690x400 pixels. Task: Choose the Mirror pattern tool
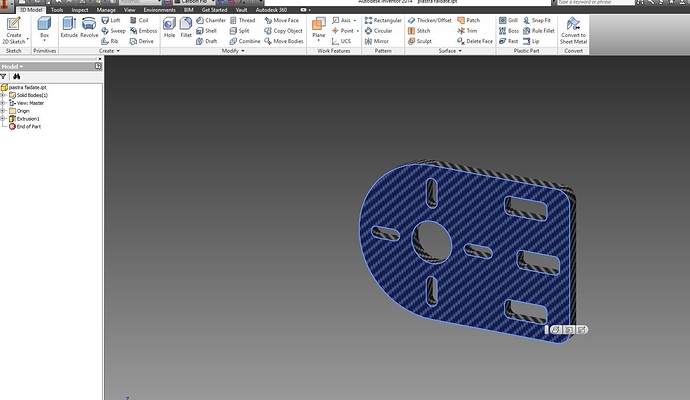click(375, 41)
